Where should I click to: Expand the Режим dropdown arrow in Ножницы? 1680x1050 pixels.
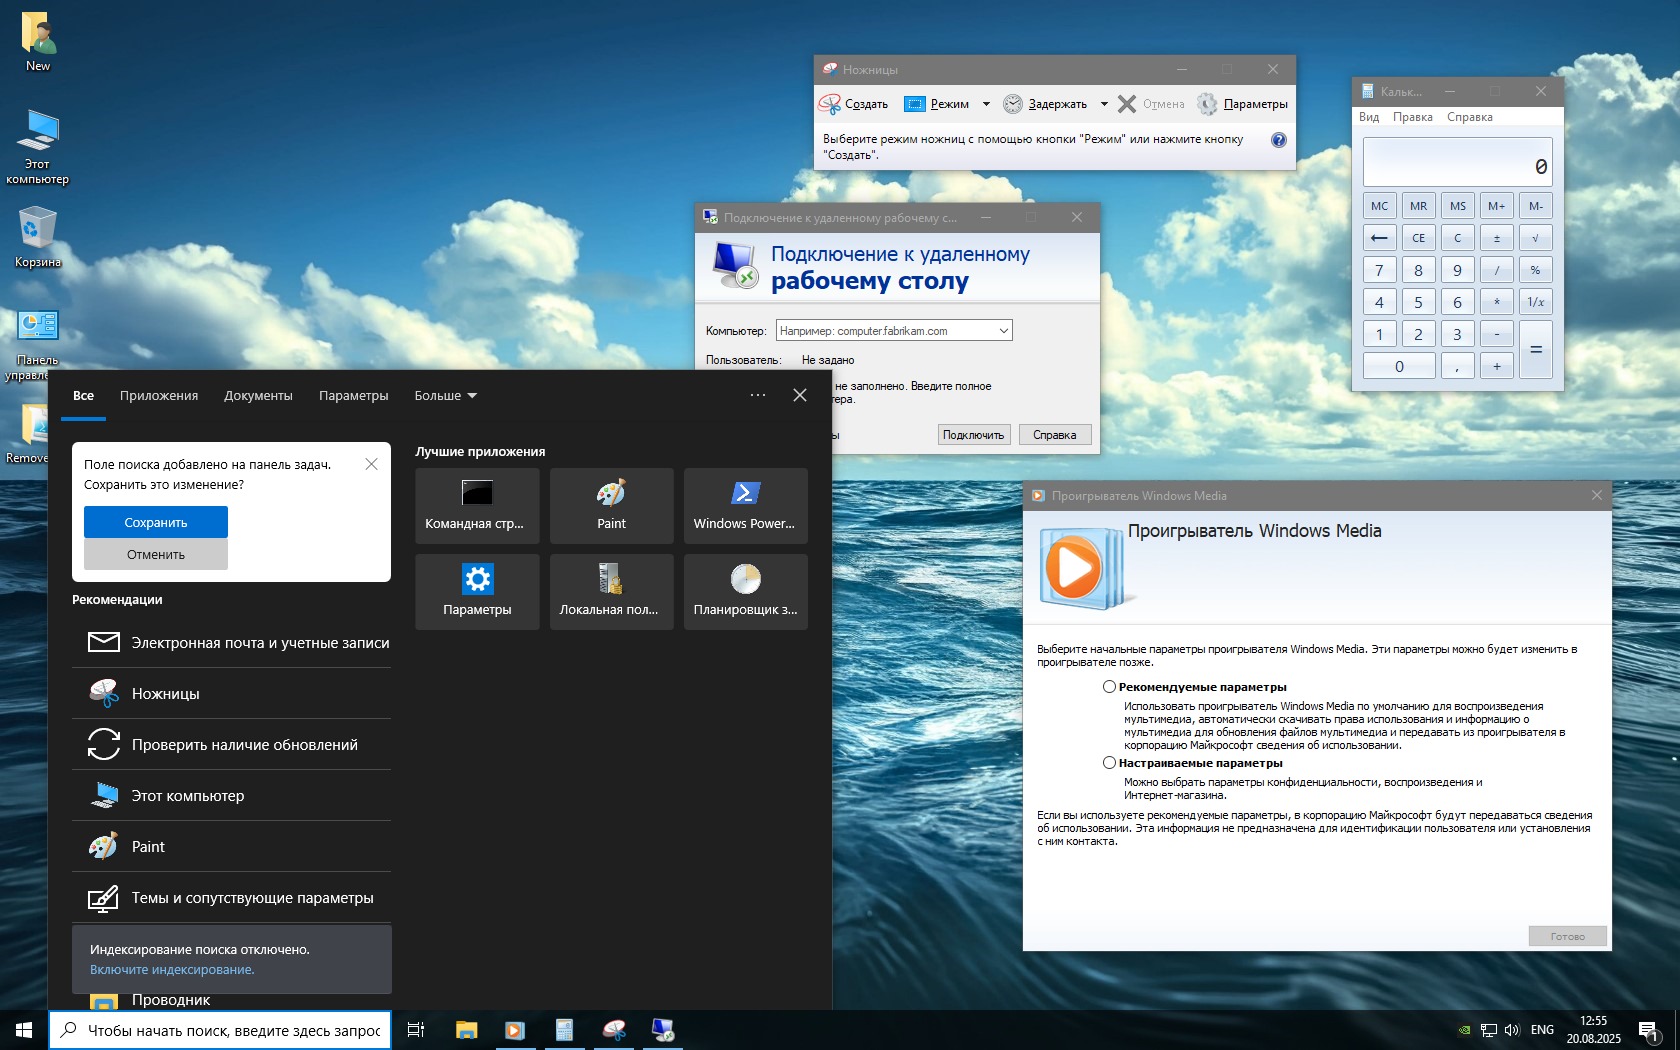(x=986, y=104)
